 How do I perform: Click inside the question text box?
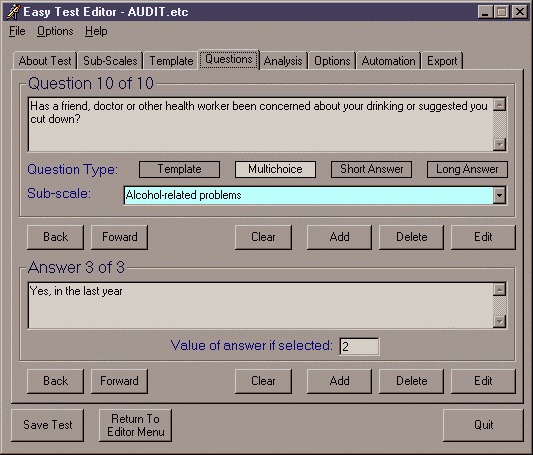pos(260,124)
